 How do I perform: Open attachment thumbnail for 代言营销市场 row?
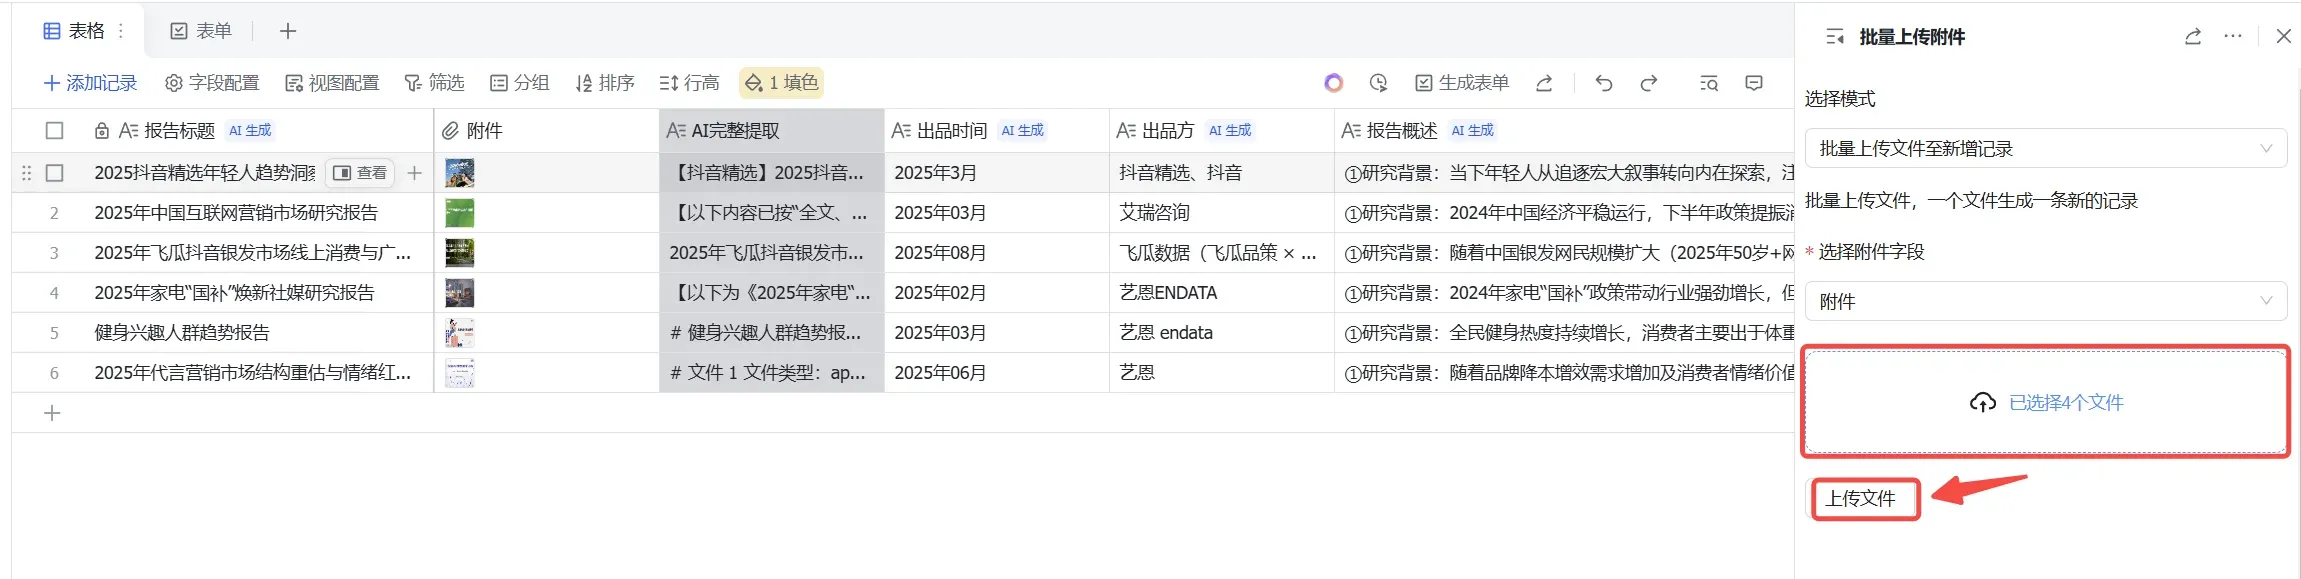click(459, 373)
